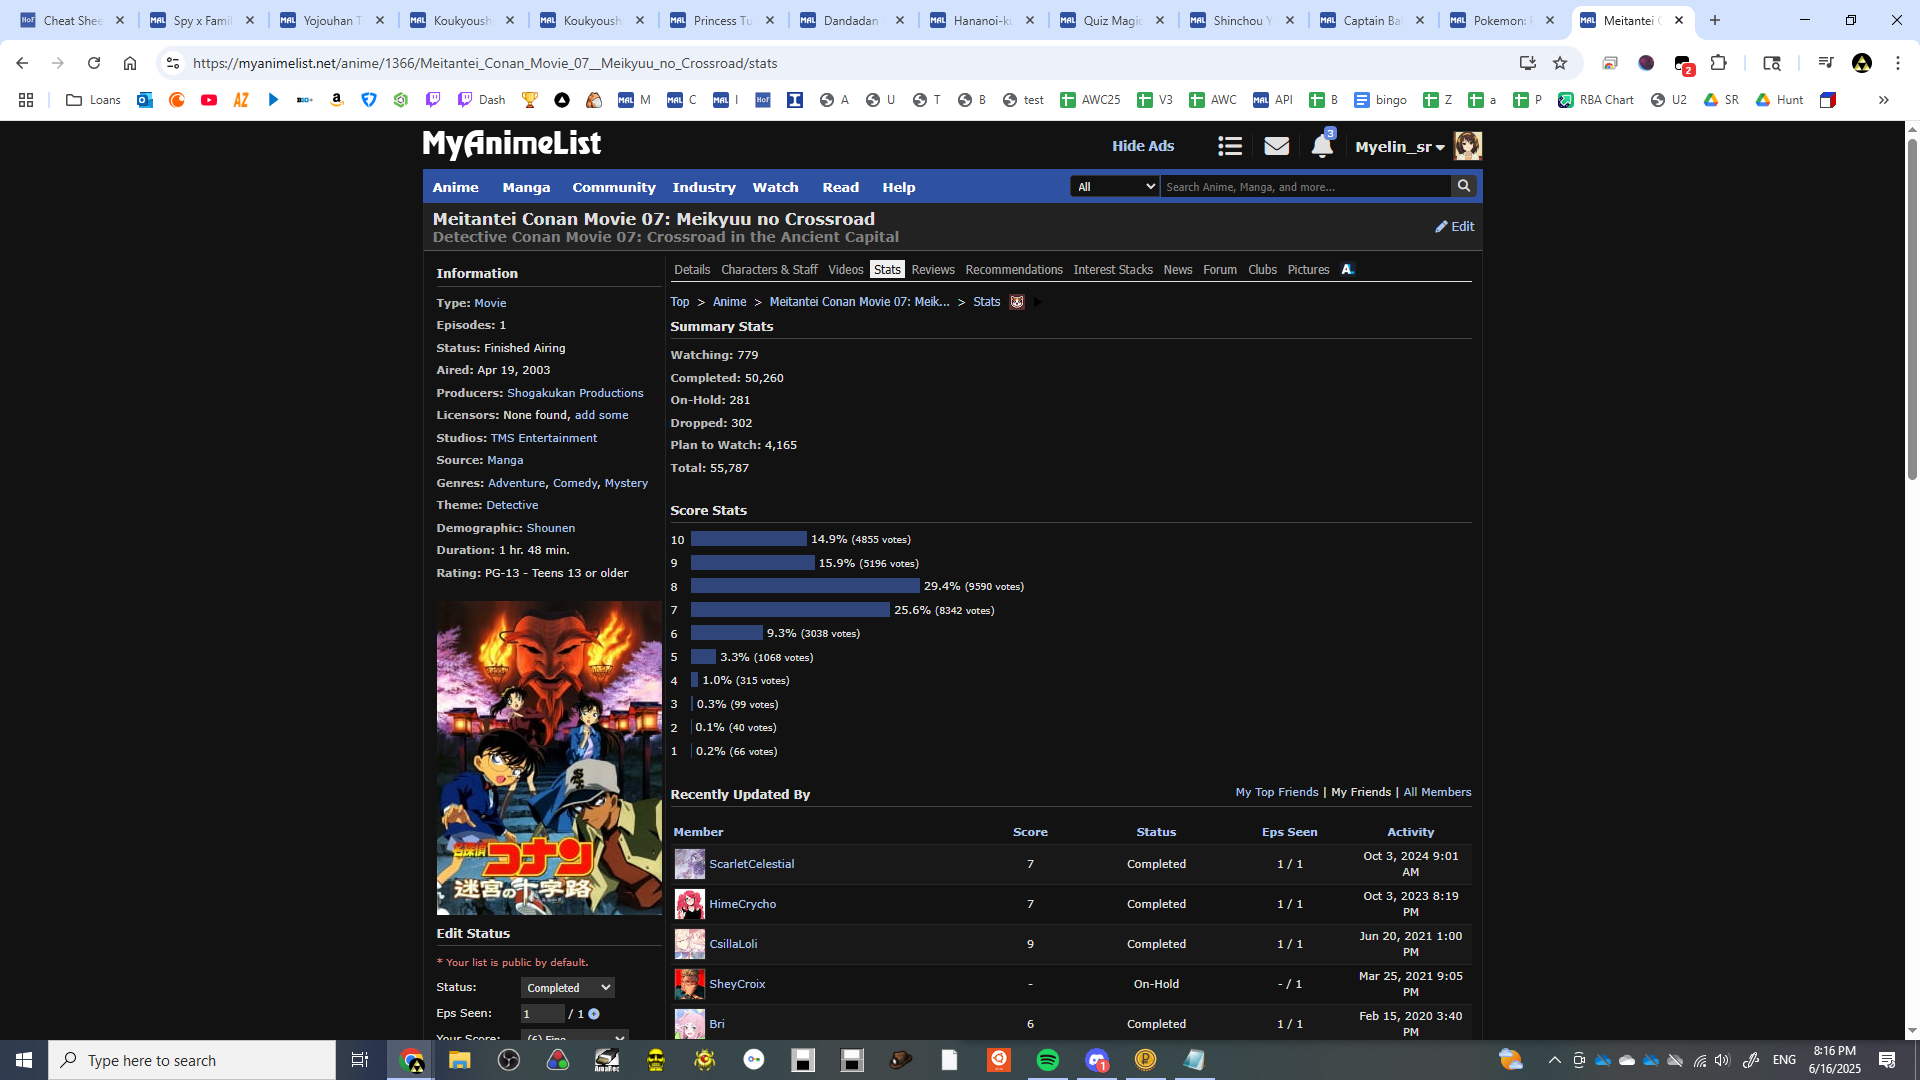Open the Community menu
Viewport: 1920px width, 1080px height.
613,187
